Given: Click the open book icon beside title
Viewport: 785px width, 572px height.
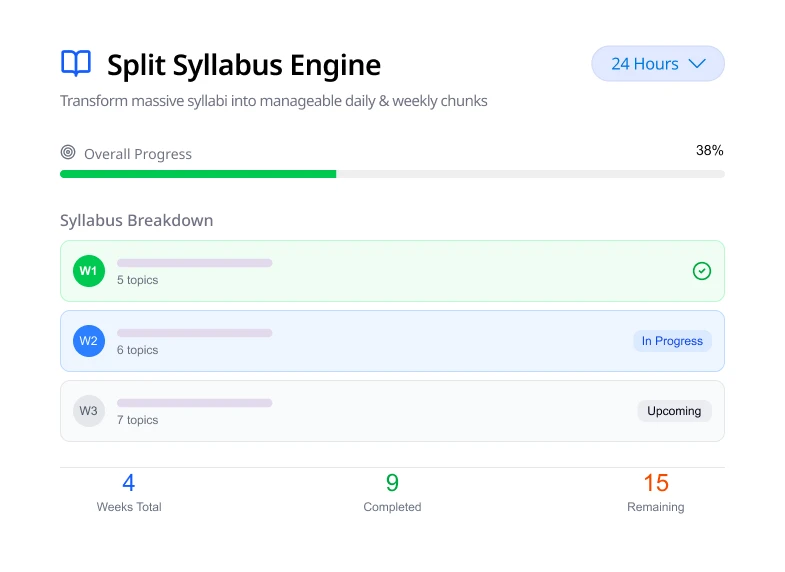Looking at the screenshot, I should click(x=76, y=64).
